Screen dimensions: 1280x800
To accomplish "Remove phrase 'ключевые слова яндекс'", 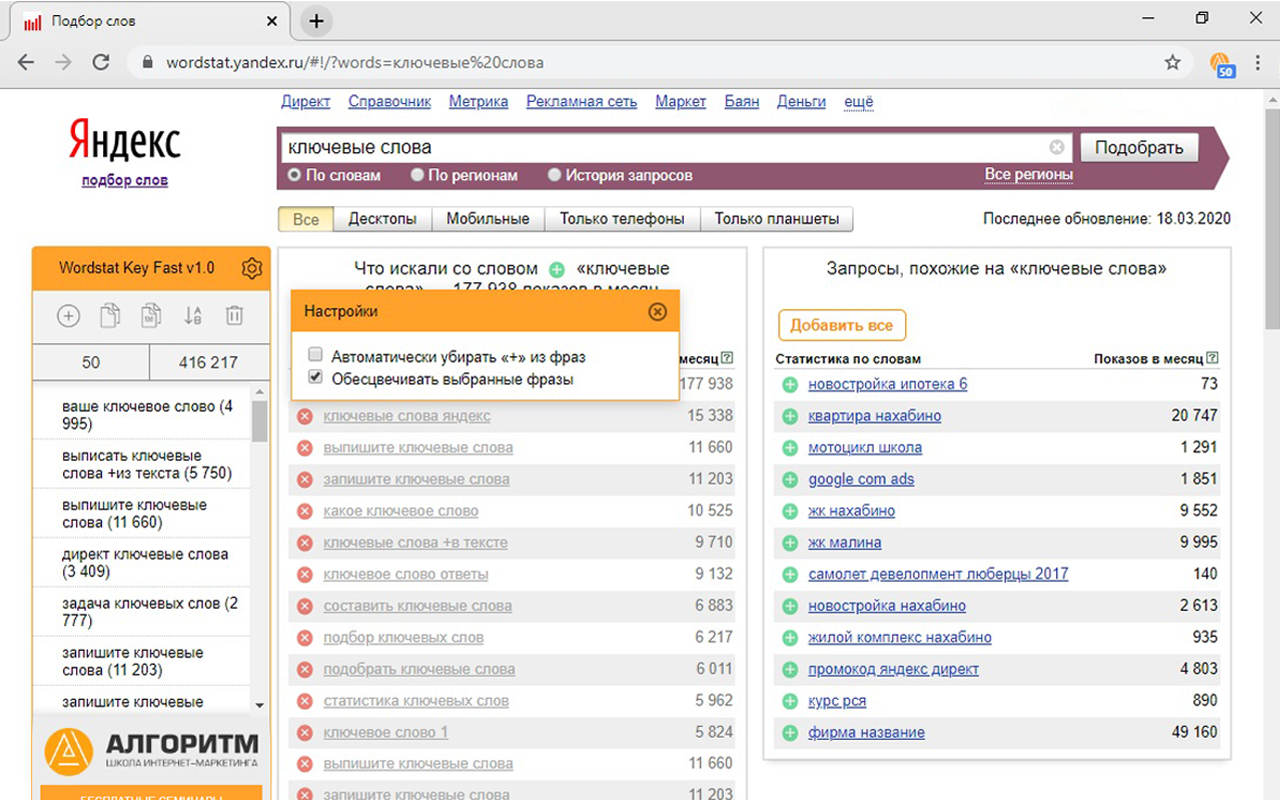I will pos(305,416).
